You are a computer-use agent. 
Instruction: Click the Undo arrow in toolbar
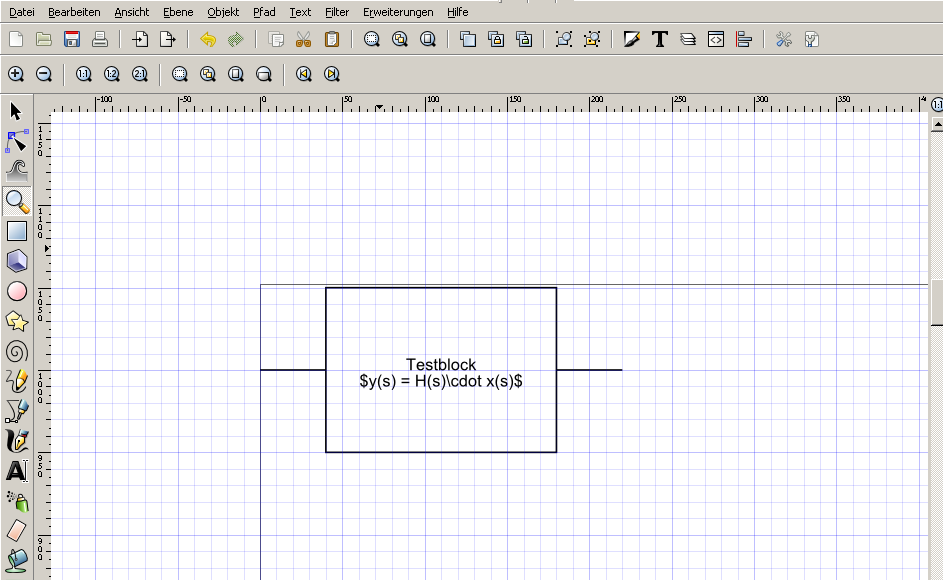208,40
